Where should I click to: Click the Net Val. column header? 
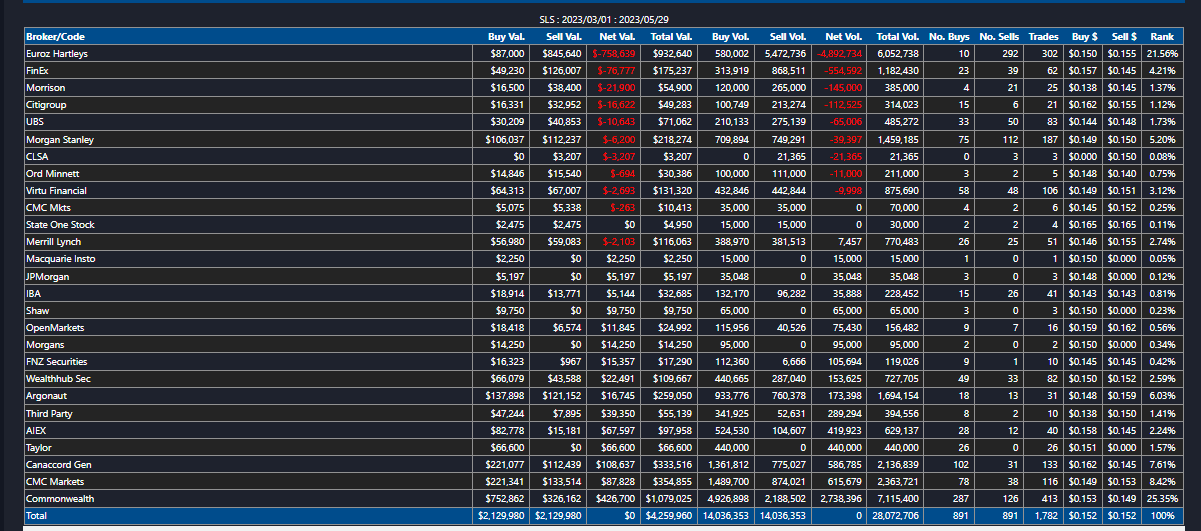(x=617, y=36)
